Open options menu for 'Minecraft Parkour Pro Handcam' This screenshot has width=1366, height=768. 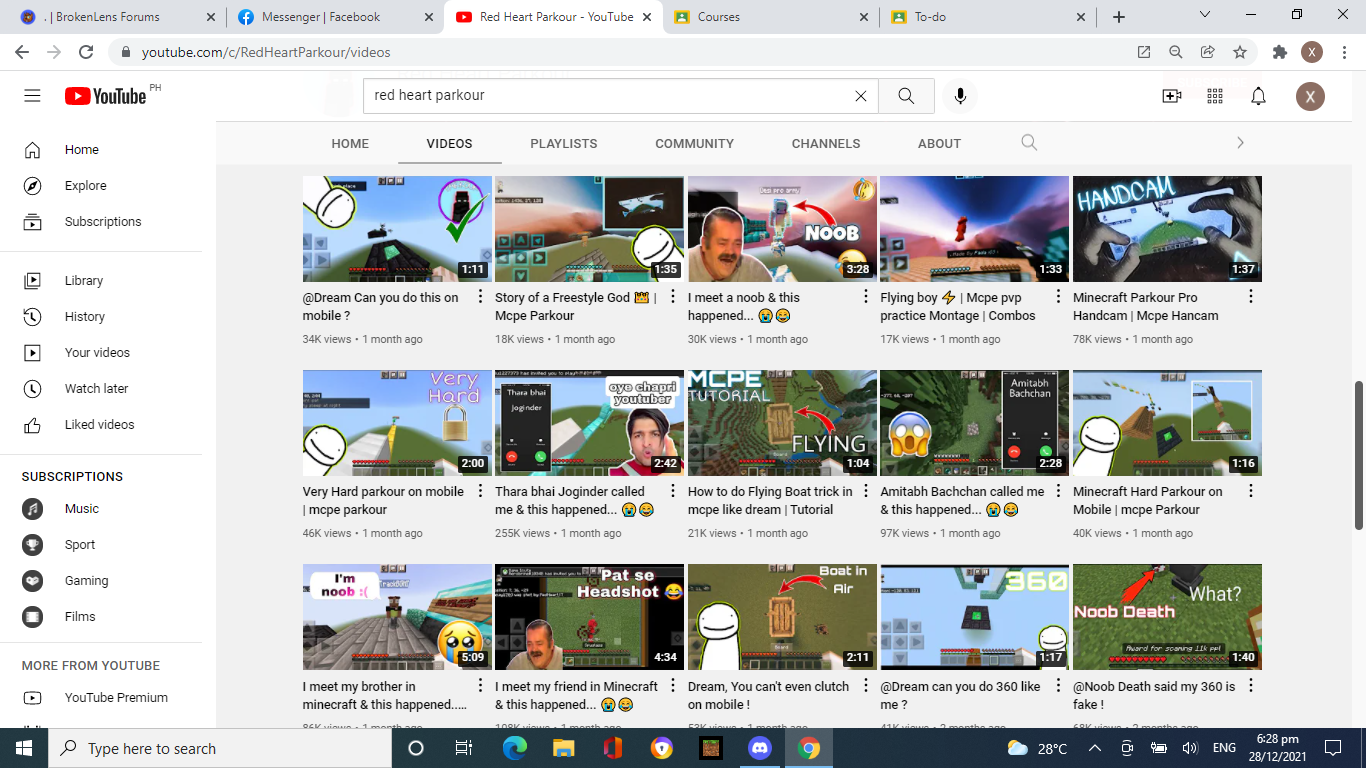[x=1251, y=297]
